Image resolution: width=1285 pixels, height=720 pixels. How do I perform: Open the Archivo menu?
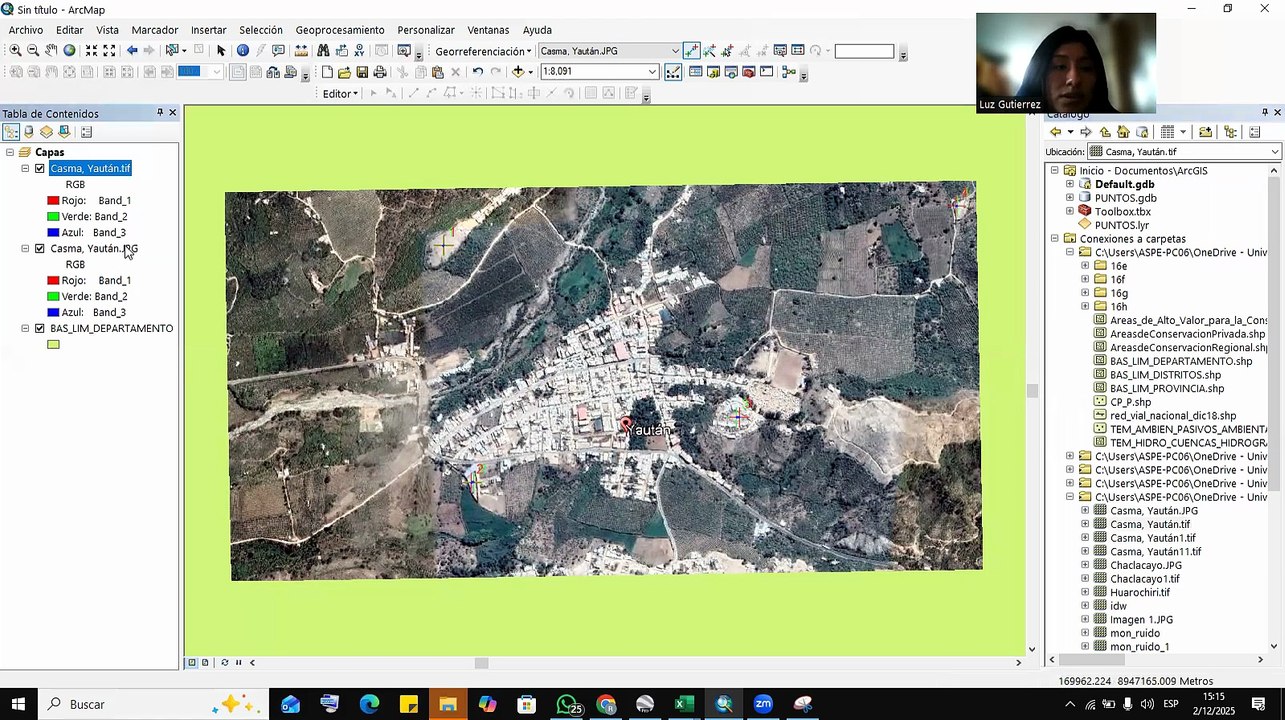[26, 30]
